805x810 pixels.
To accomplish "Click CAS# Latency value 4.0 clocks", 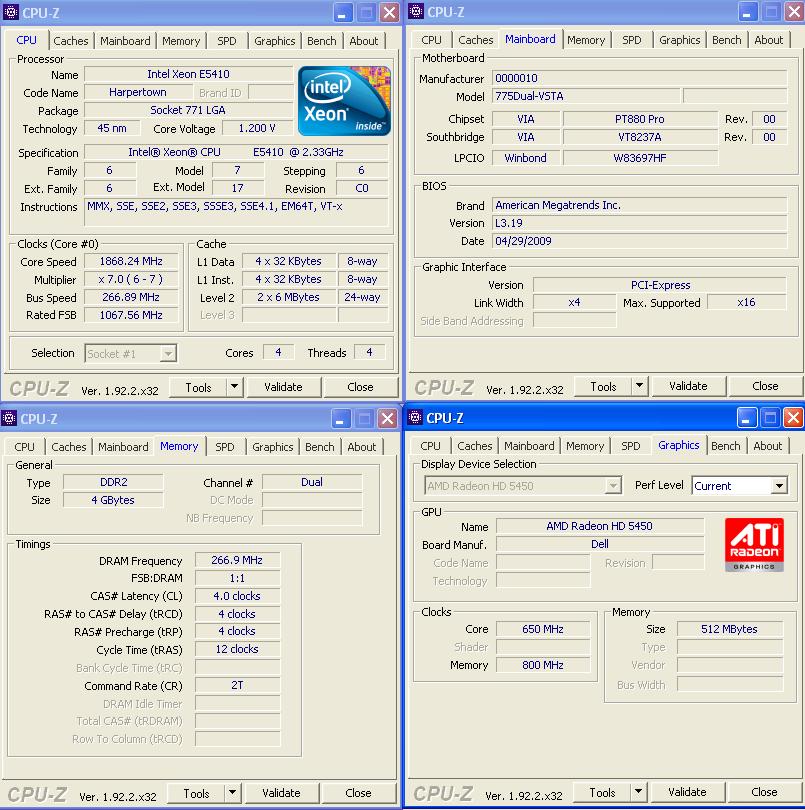I will pos(238,596).
